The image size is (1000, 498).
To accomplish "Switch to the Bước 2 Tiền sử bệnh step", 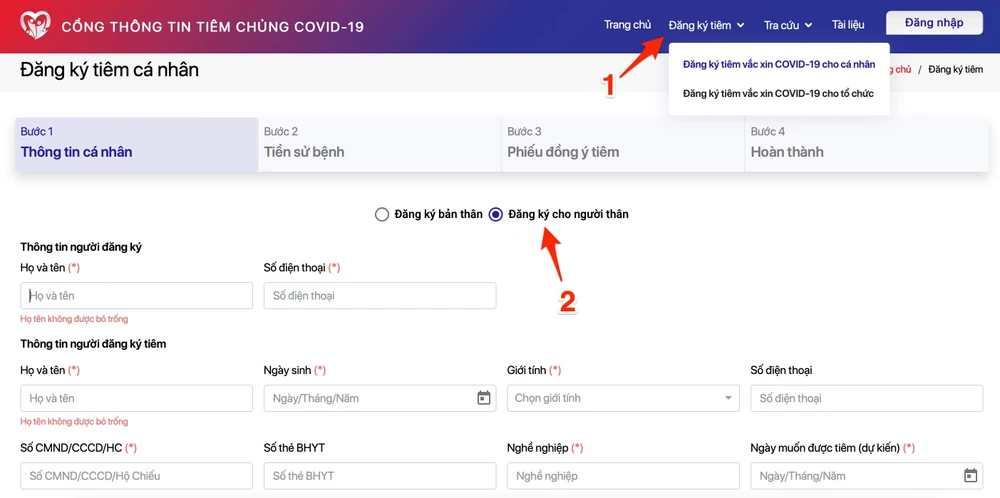I will pos(379,144).
